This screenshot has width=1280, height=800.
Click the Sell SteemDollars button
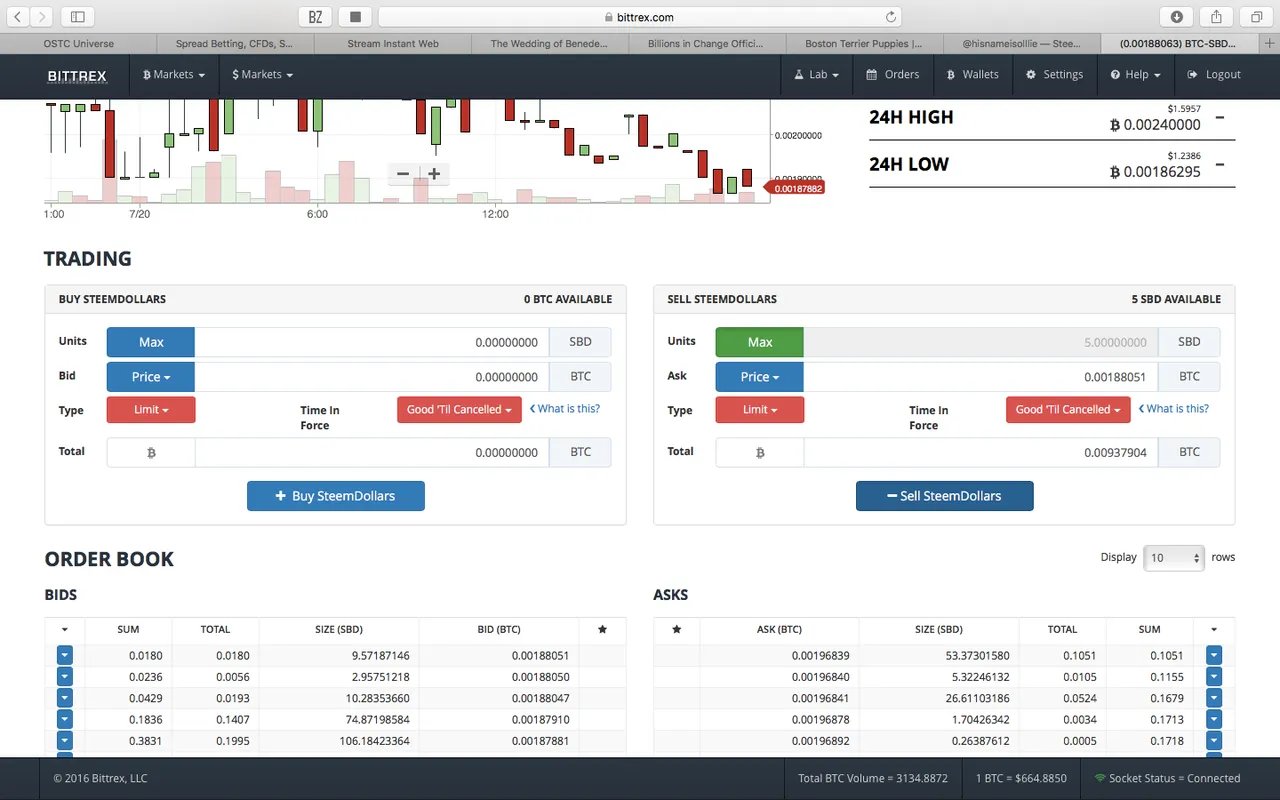pyautogui.click(x=945, y=496)
